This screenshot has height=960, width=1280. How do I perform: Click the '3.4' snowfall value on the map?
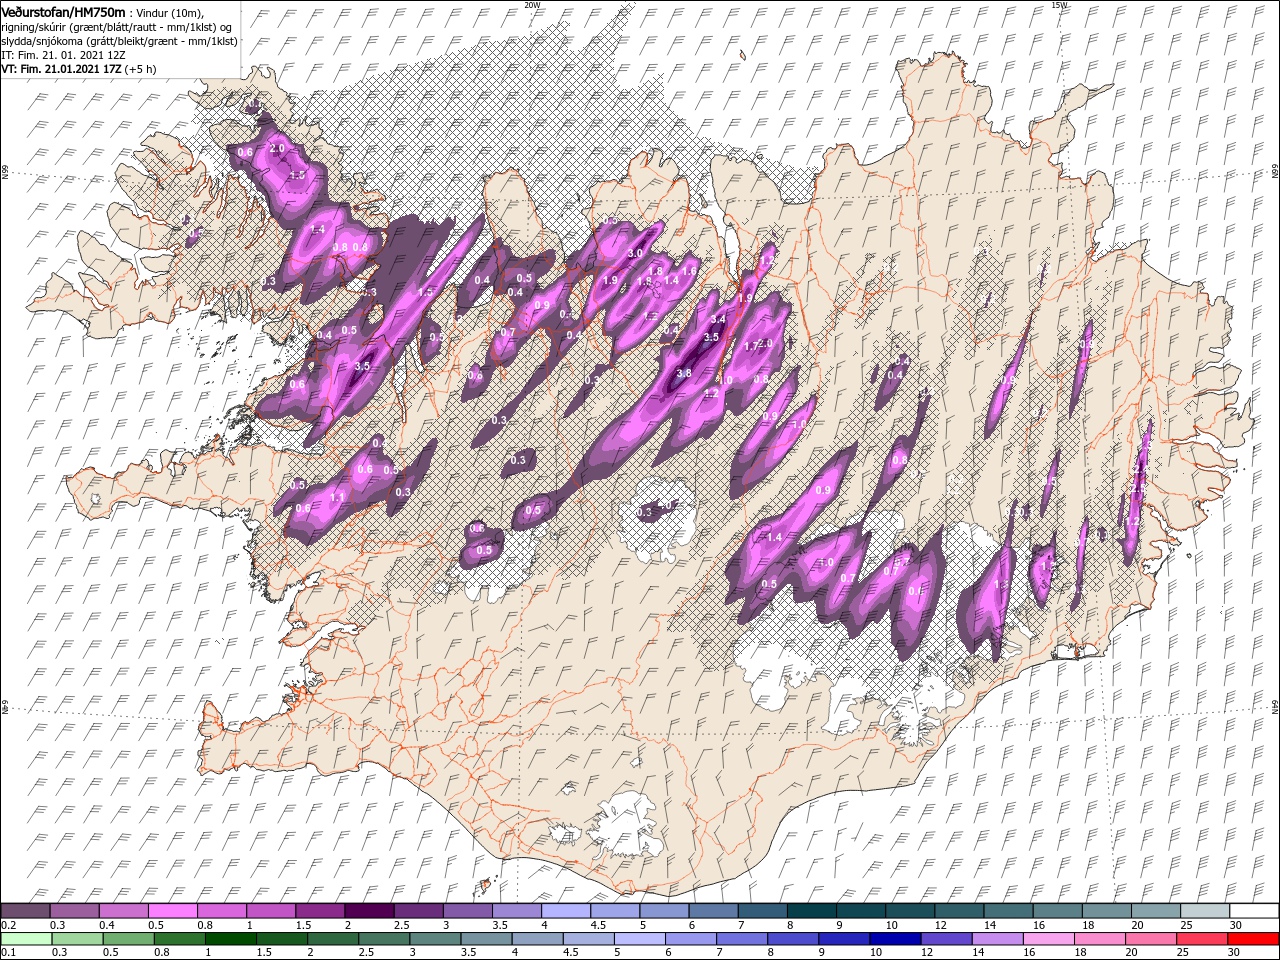coord(717,319)
